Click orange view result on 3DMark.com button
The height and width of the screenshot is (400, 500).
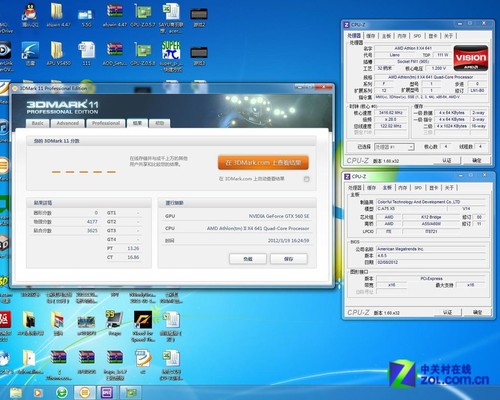pos(263,163)
